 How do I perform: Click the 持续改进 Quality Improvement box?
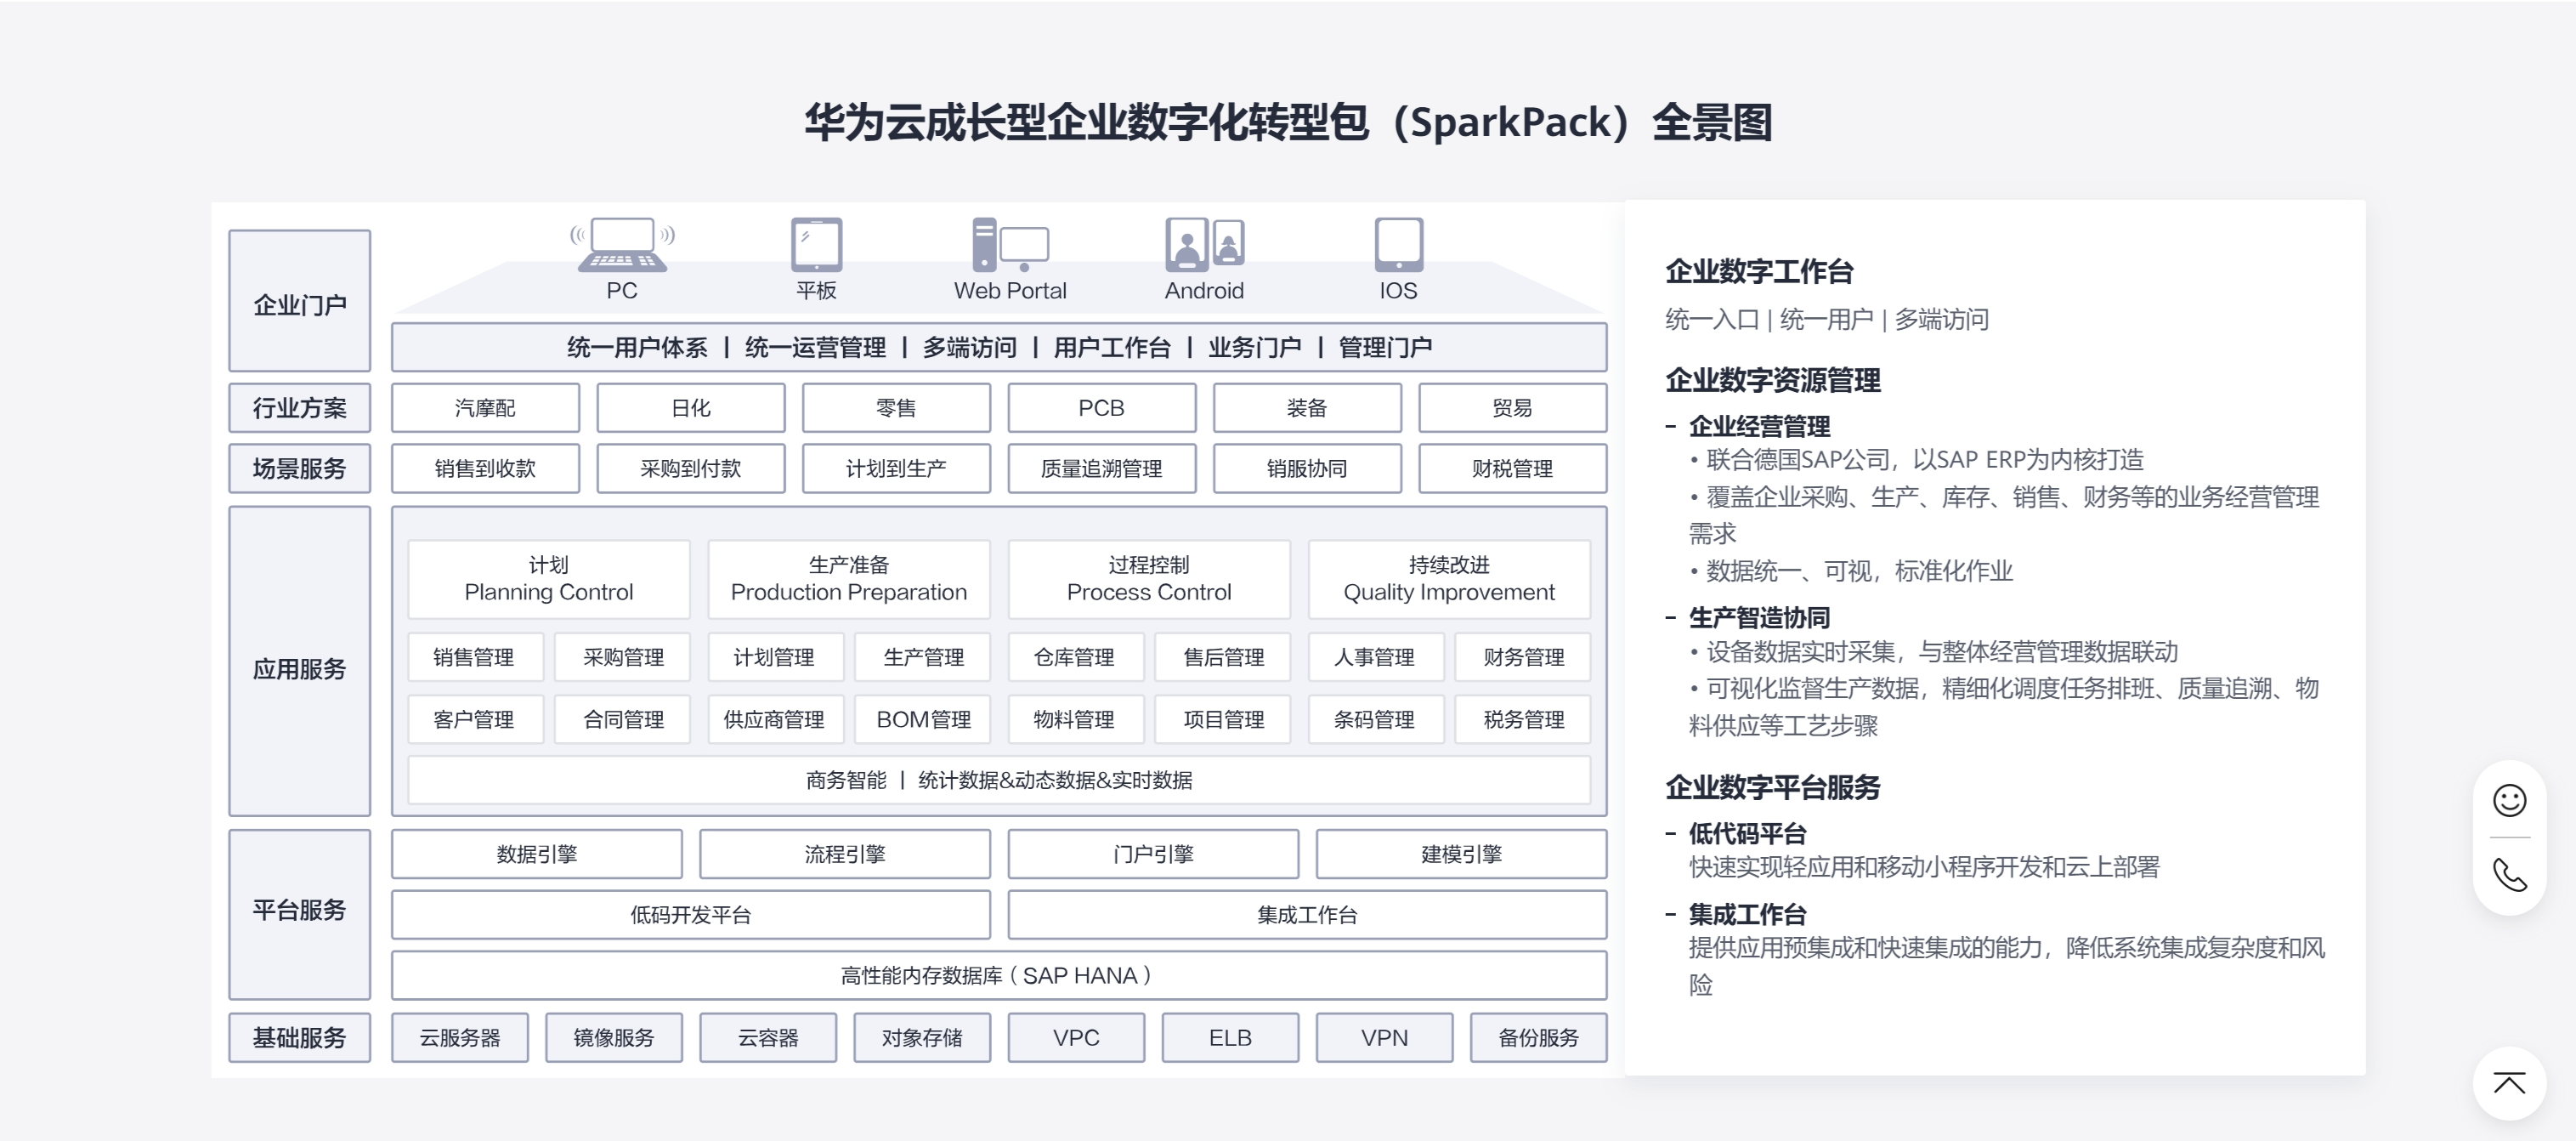[x=1449, y=578]
